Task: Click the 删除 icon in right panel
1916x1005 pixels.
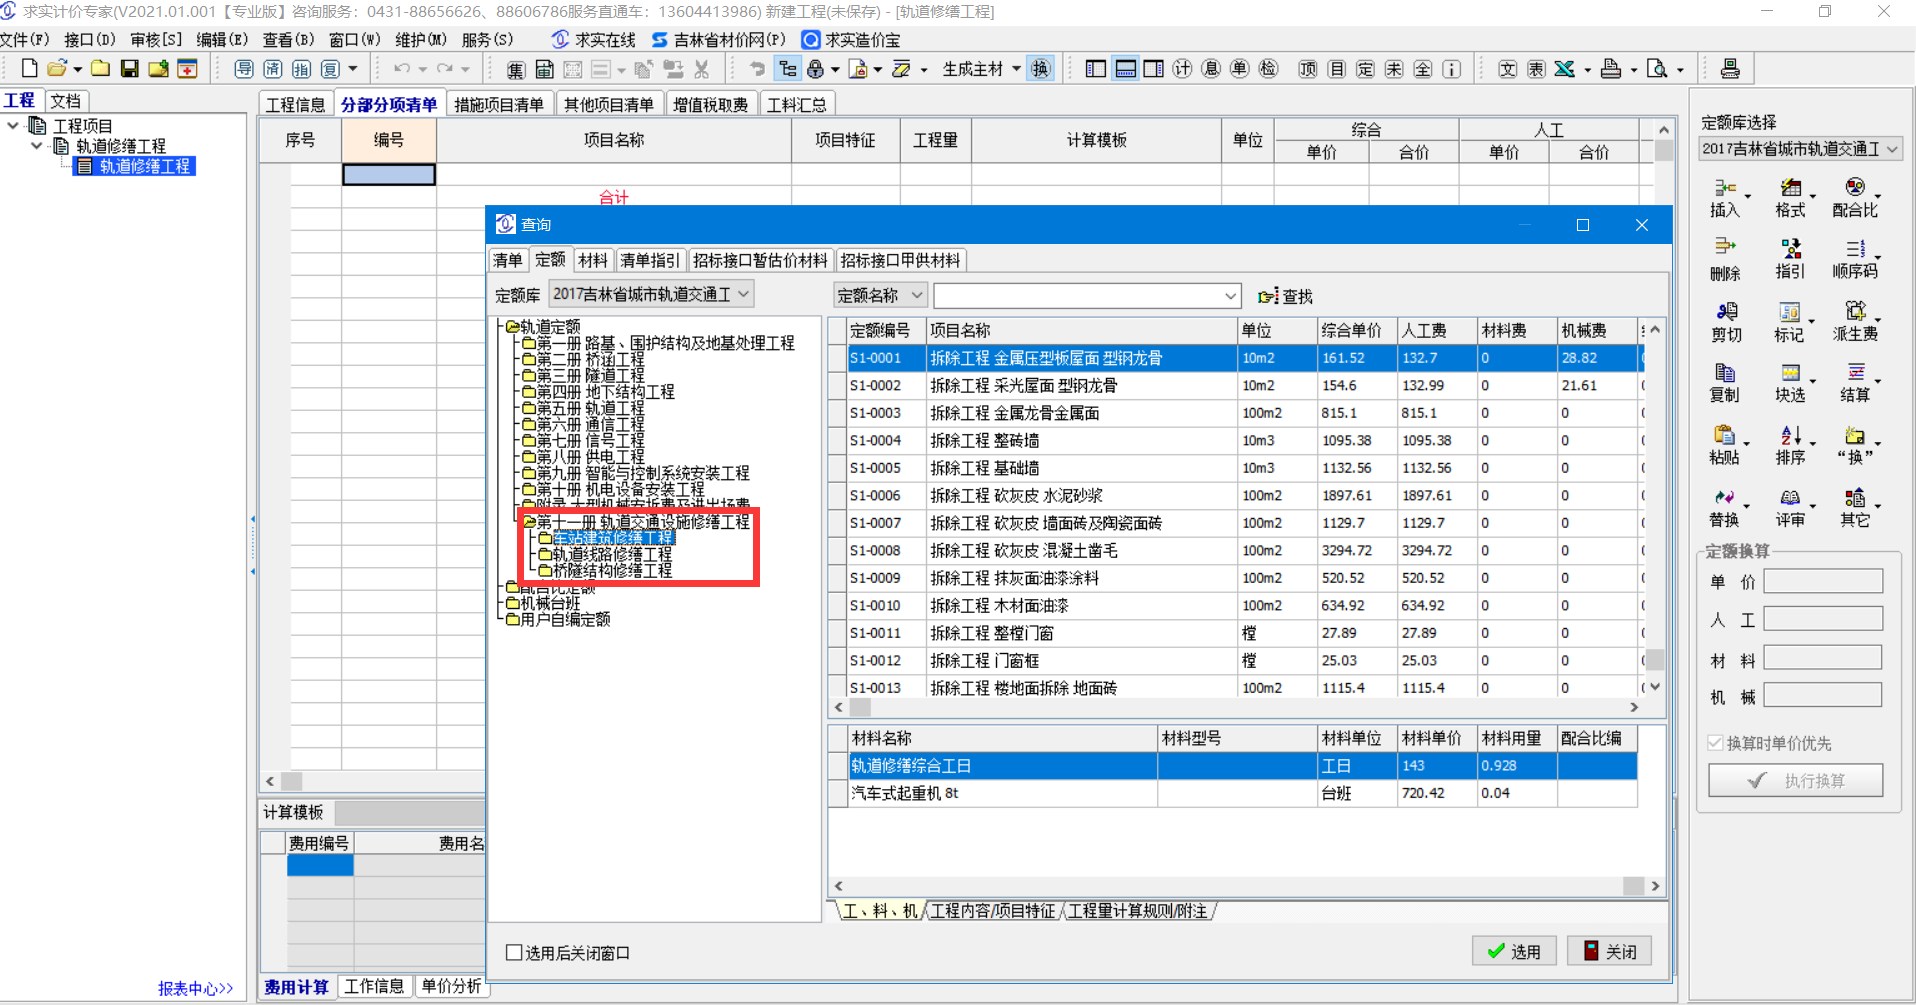Action: 1725,260
